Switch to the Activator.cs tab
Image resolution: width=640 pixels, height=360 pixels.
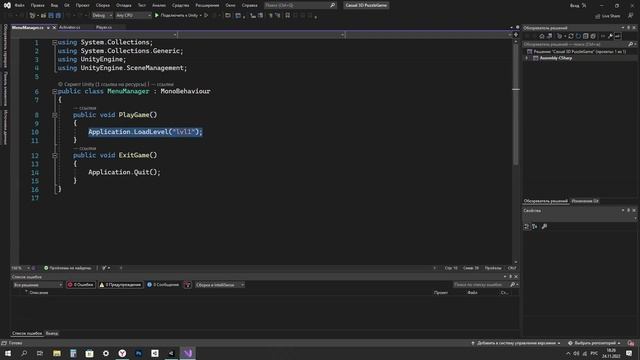pos(70,27)
